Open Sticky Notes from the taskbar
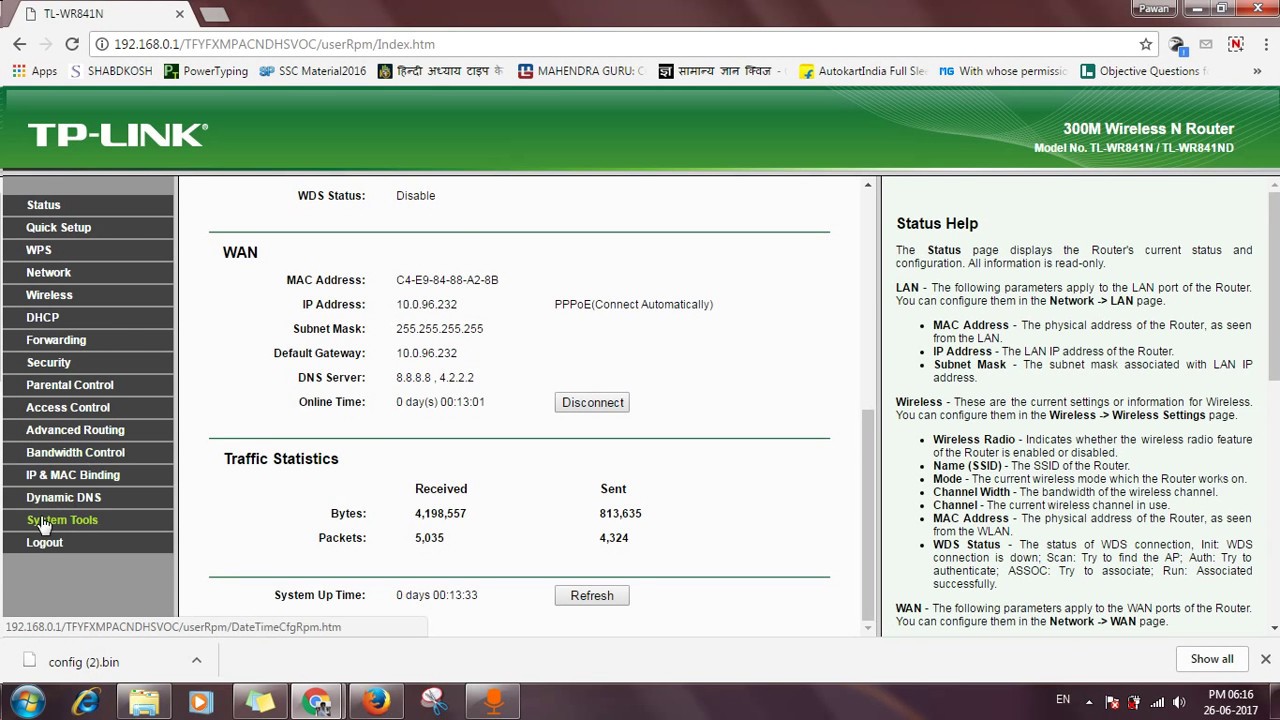1280x720 pixels. pyautogui.click(x=259, y=702)
